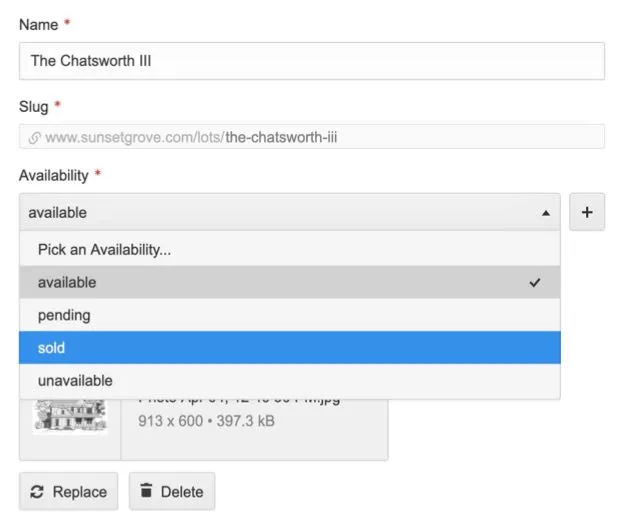The image size is (622, 522).
Task: Click the trash can icon on Delete
Action: pyautogui.click(x=146, y=491)
